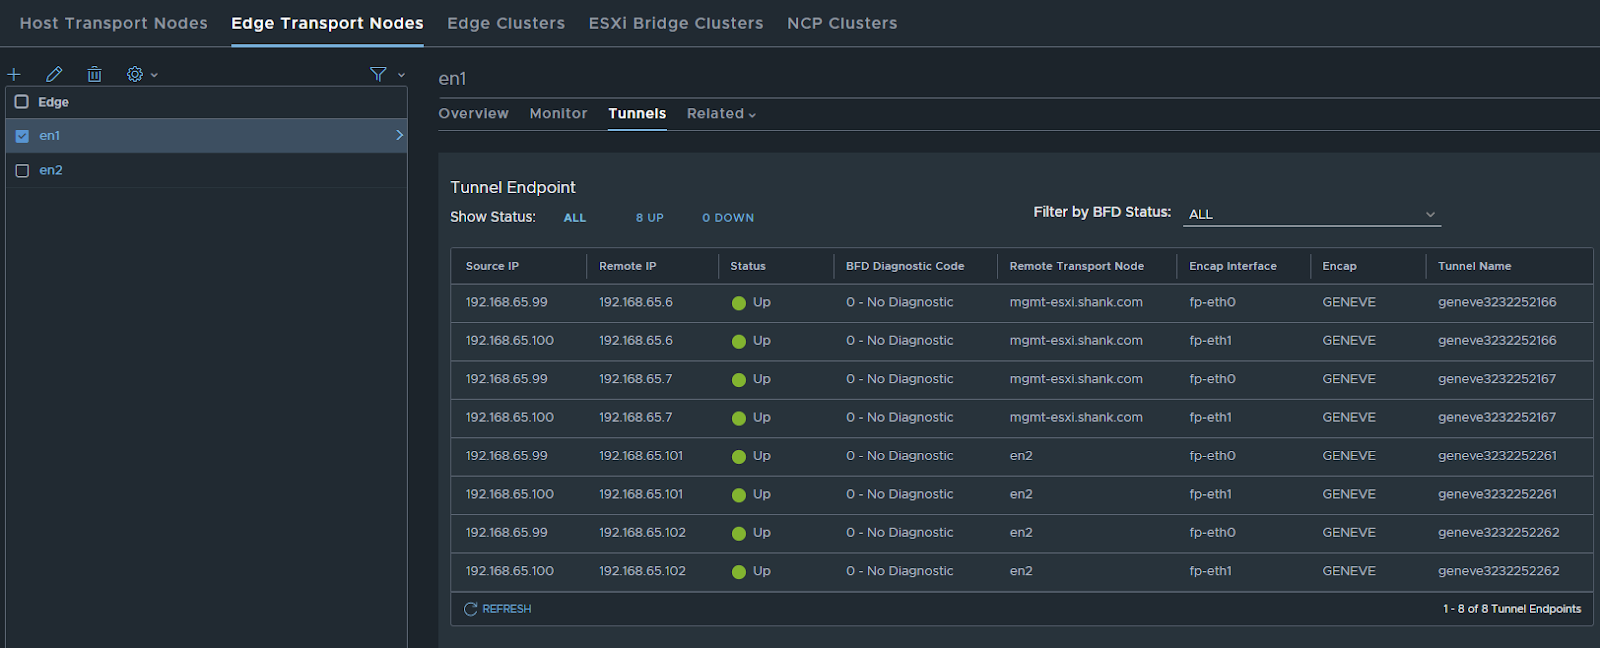
Task: Click the Tunnel Endpoint section title
Action: pyautogui.click(x=513, y=188)
